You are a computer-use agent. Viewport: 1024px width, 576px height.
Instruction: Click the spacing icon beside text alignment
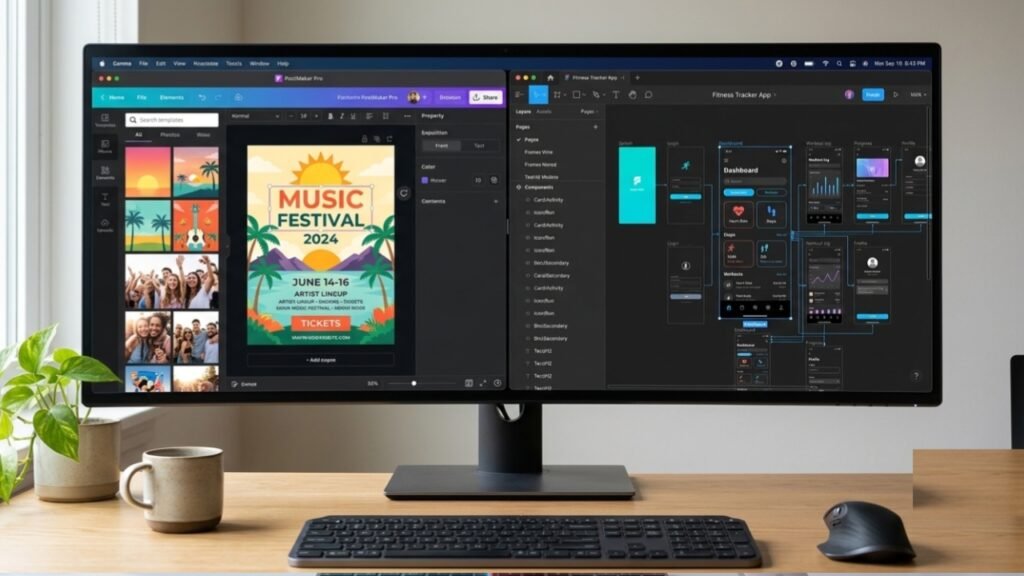click(x=385, y=116)
